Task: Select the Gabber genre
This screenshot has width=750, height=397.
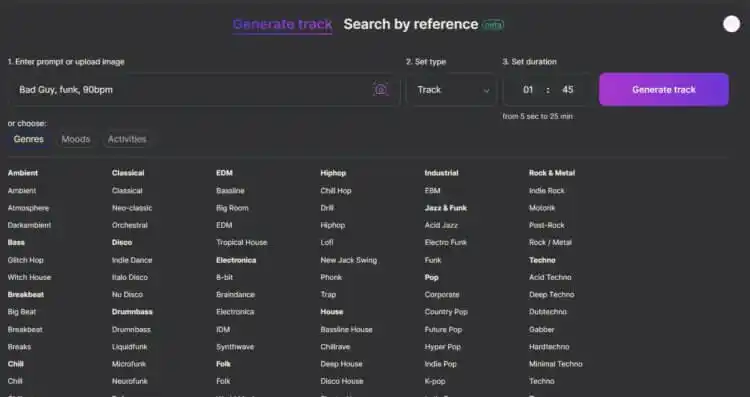Action: (x=541, y=330)
